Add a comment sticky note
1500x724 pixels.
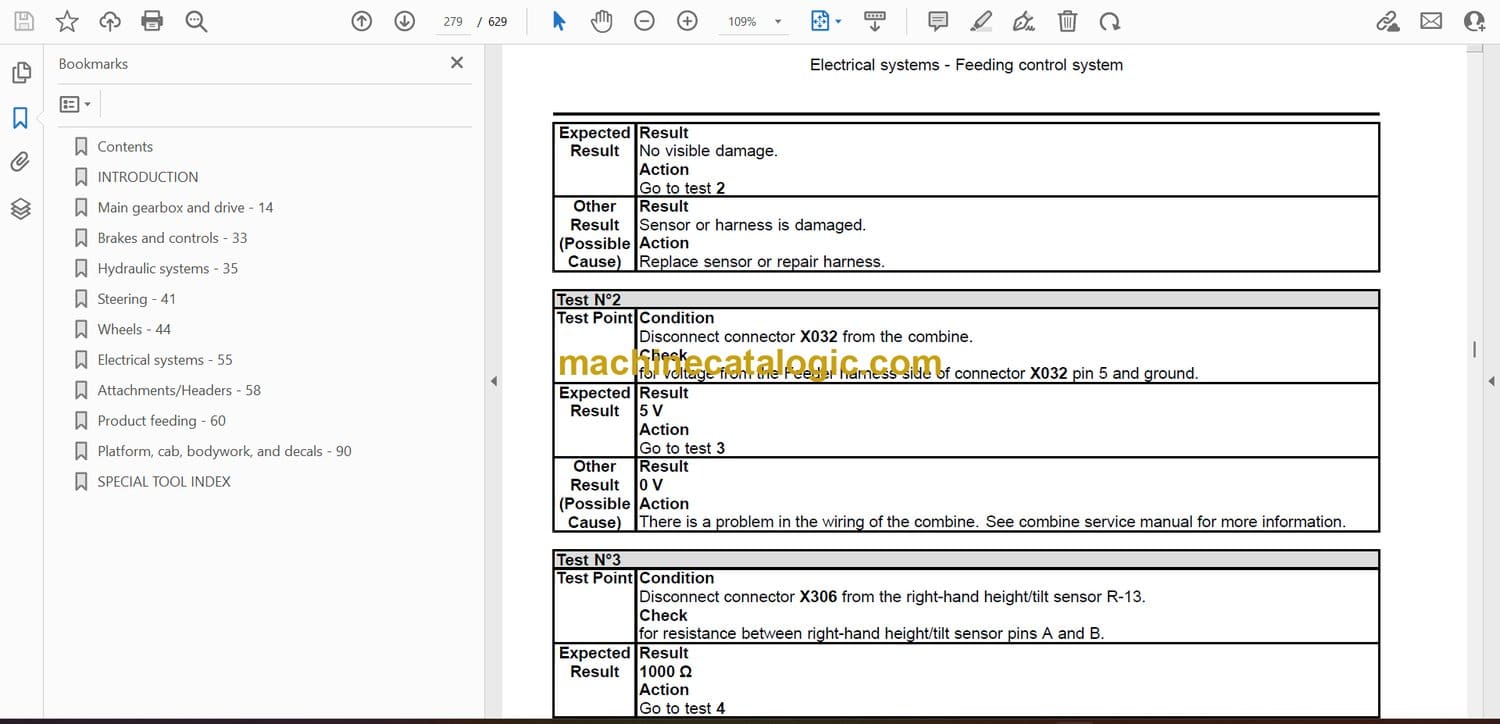pyautogui.click(x=938, y=21)
